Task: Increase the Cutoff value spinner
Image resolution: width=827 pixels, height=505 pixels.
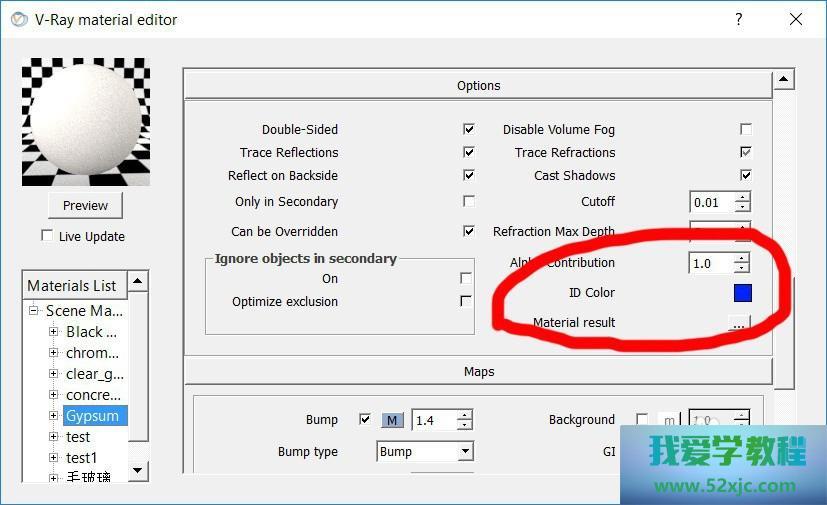Action: [x=741, y=197]
